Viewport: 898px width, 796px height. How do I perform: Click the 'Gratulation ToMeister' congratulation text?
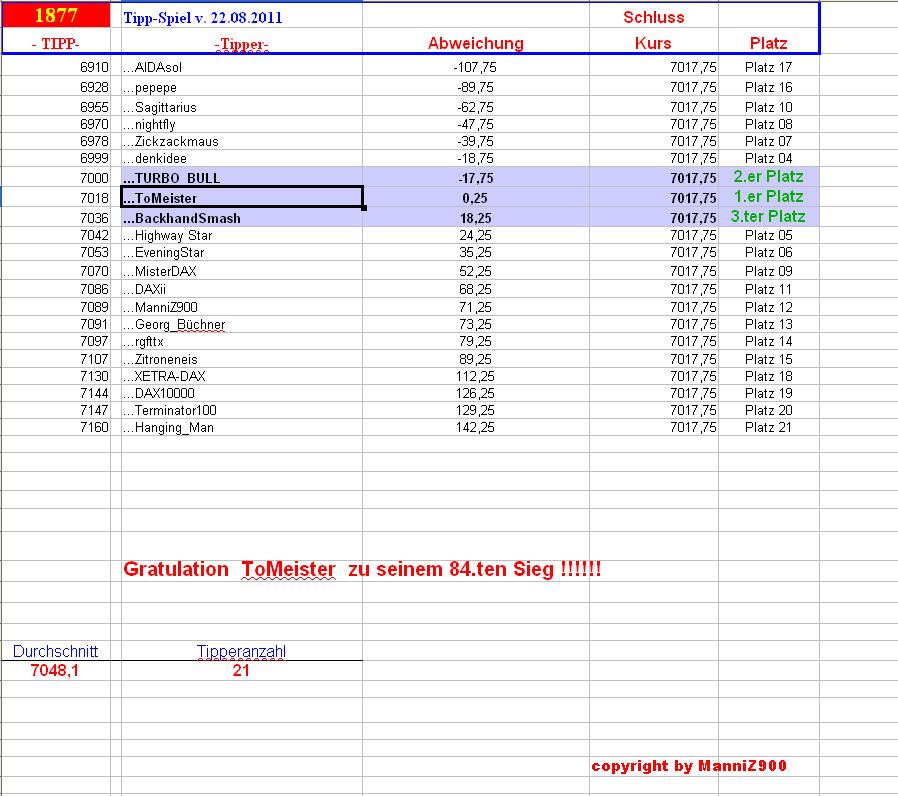(362, 569)
